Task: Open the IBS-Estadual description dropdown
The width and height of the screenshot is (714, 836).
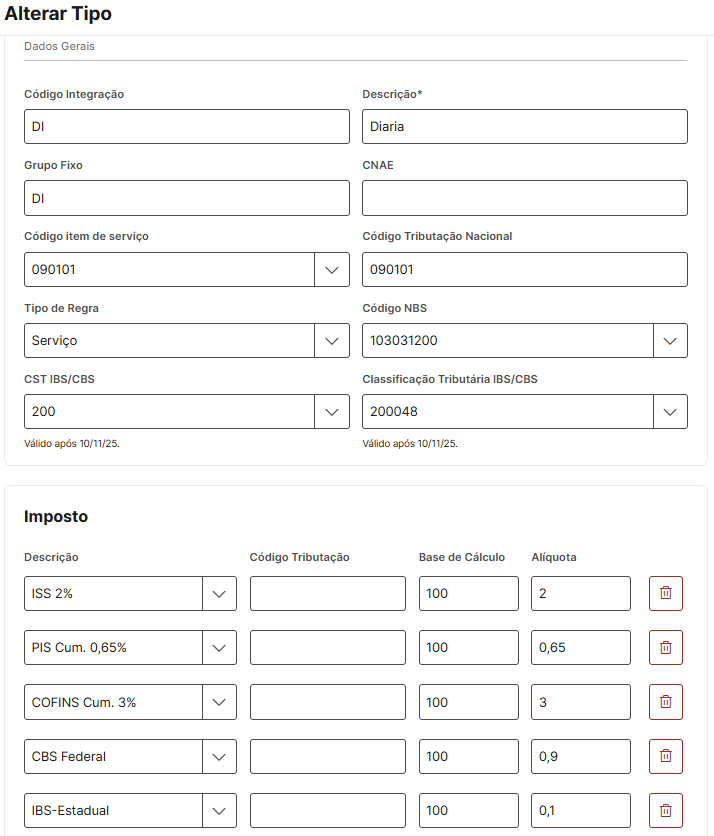Action: point(219,810)
